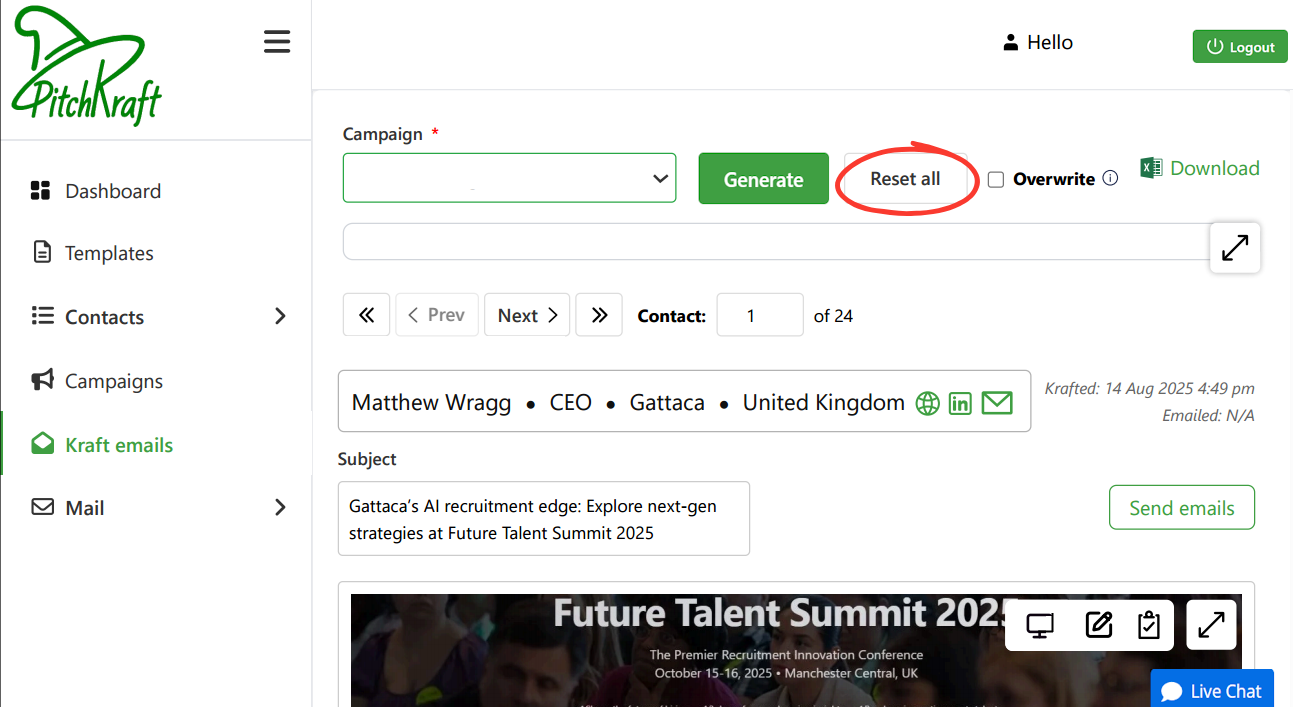Click the Send emails button

[x=1181, y=508]
